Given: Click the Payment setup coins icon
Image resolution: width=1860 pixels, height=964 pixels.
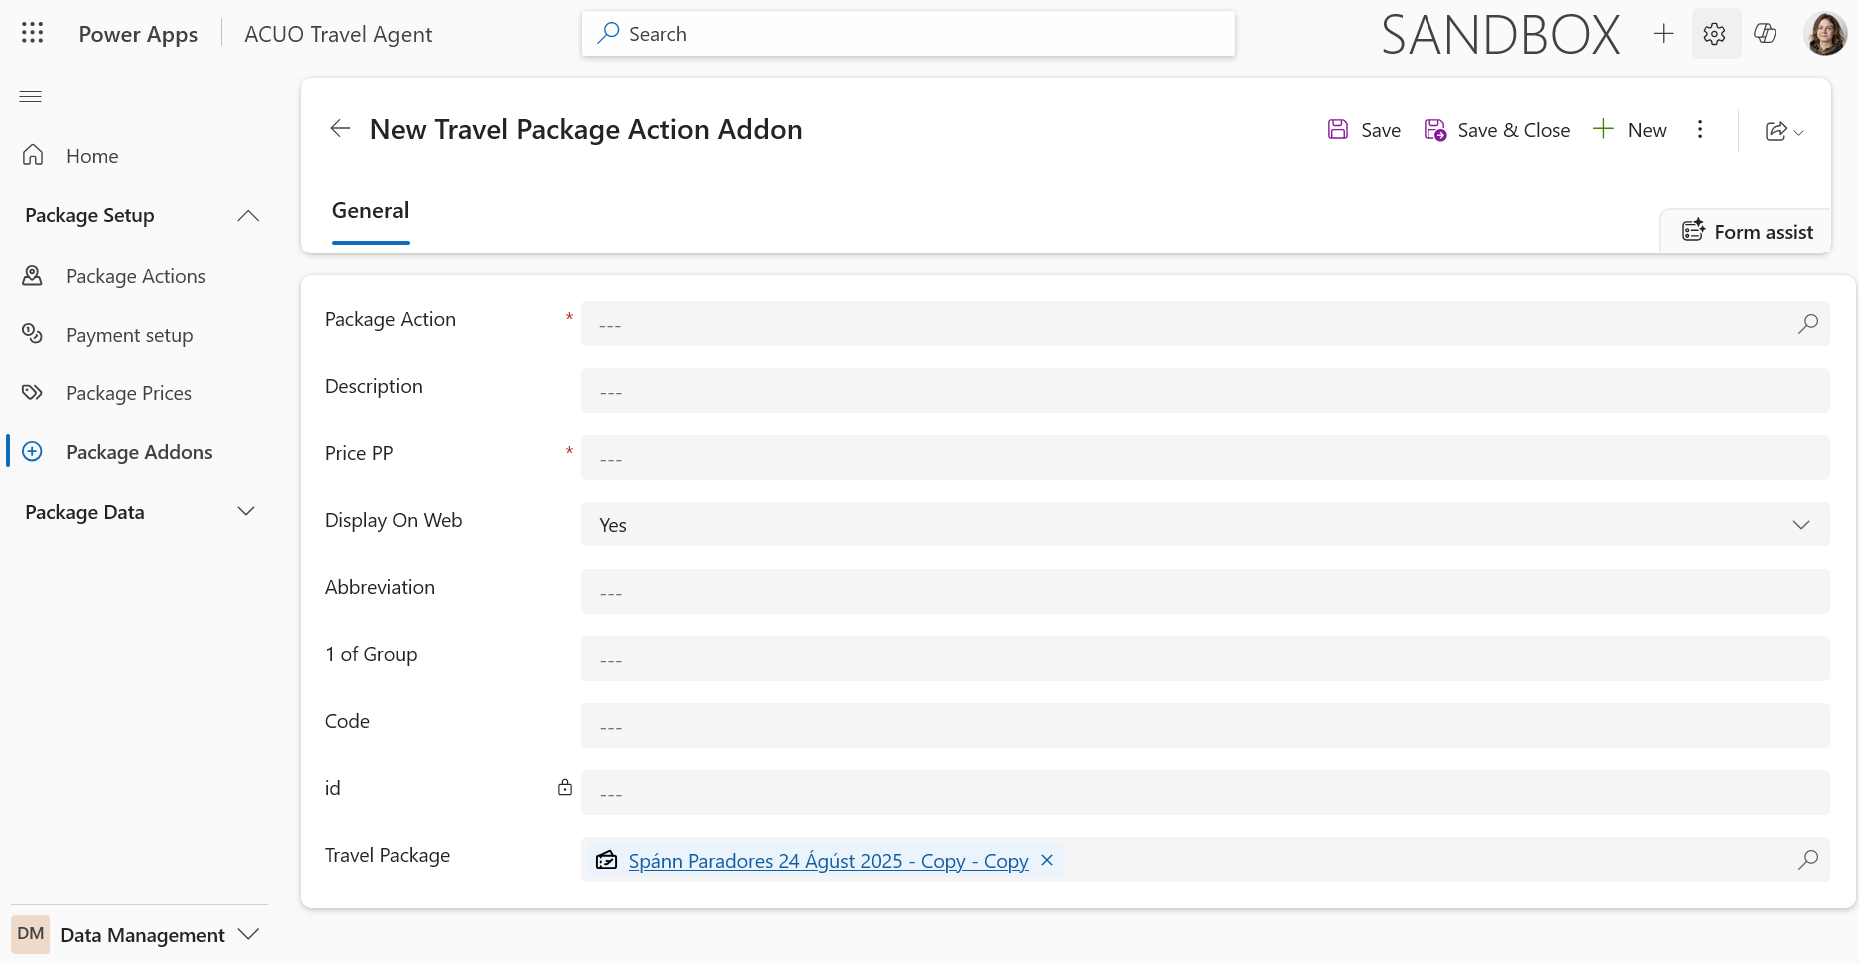Looking at the screenshot, I should (x=33, y=334).
